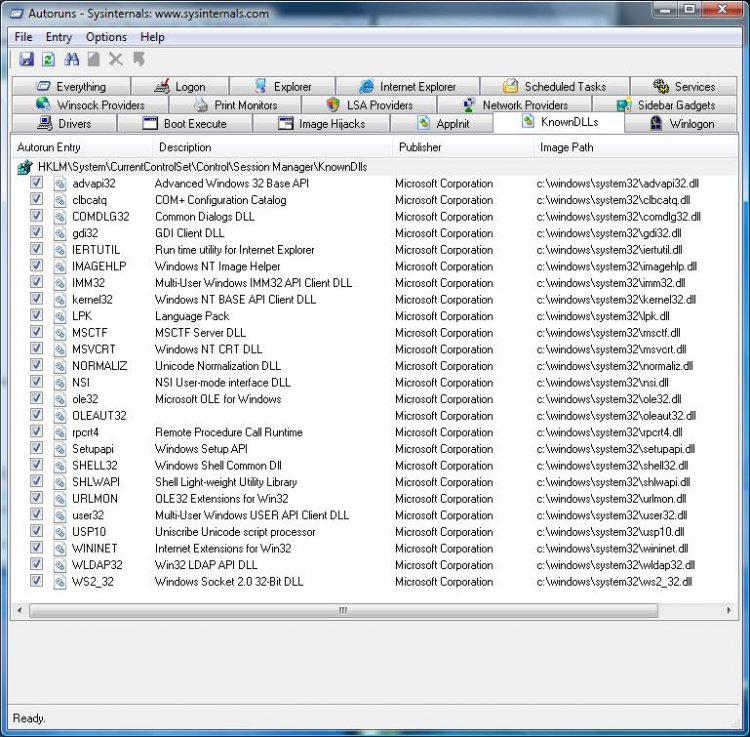This screenshot has width=750, height=737.
Task: Click the Save toolbar icon
Action: click(27, 59)
